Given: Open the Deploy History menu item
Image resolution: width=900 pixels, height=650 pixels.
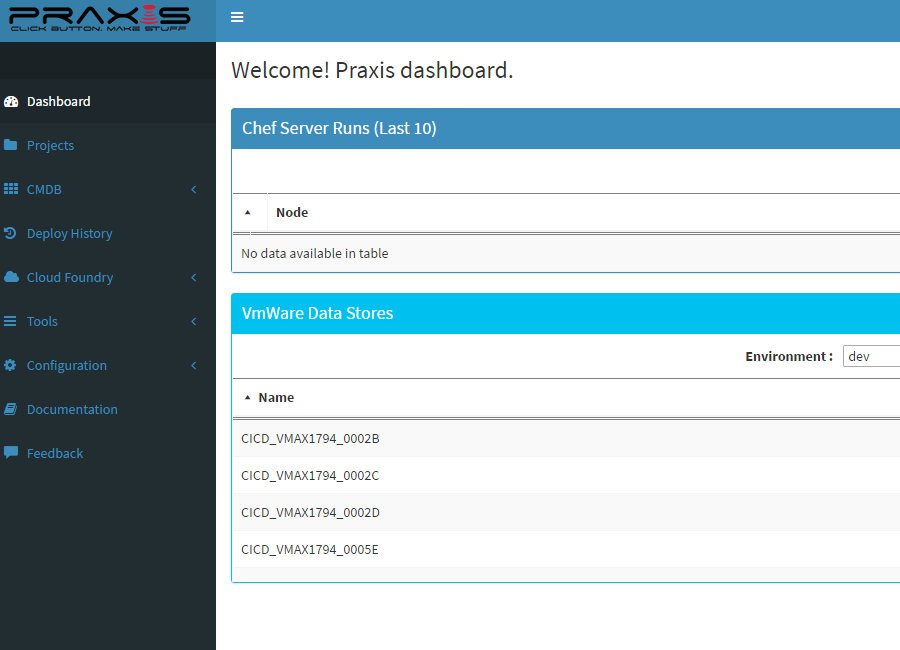Looking at the screenshot, I should (69, 233).
